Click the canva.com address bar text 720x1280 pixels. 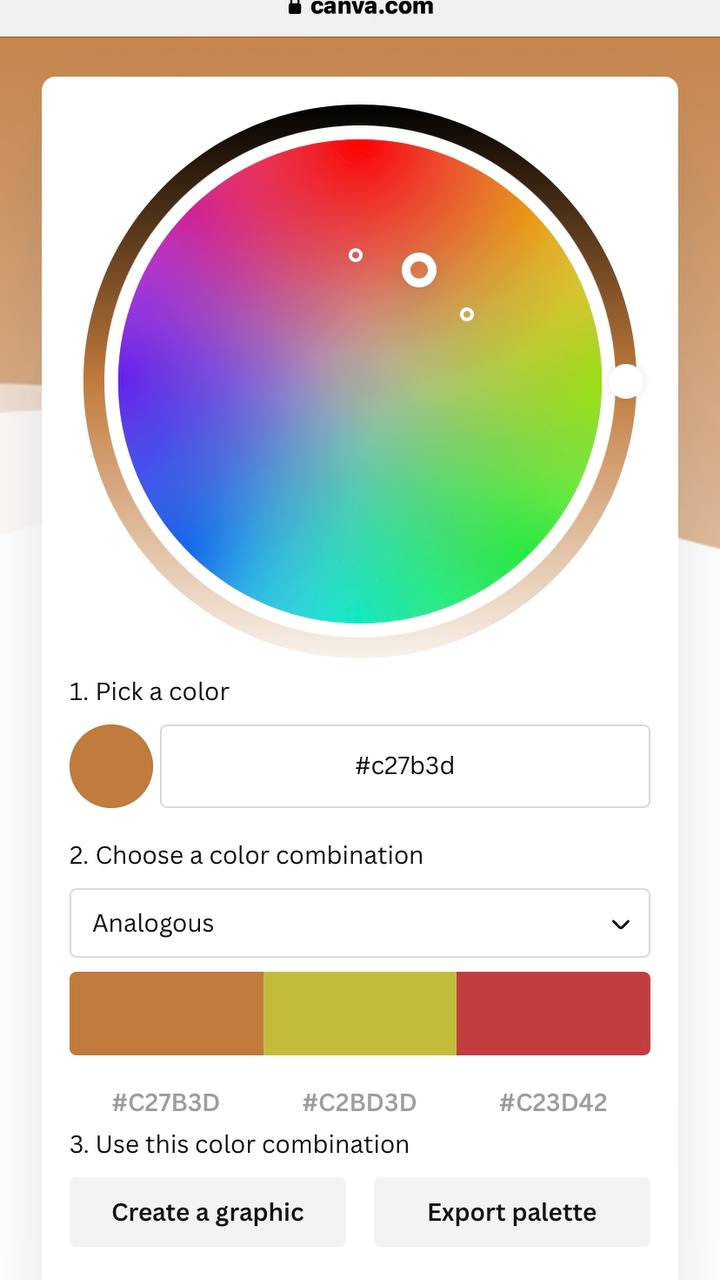coord(372,7)
